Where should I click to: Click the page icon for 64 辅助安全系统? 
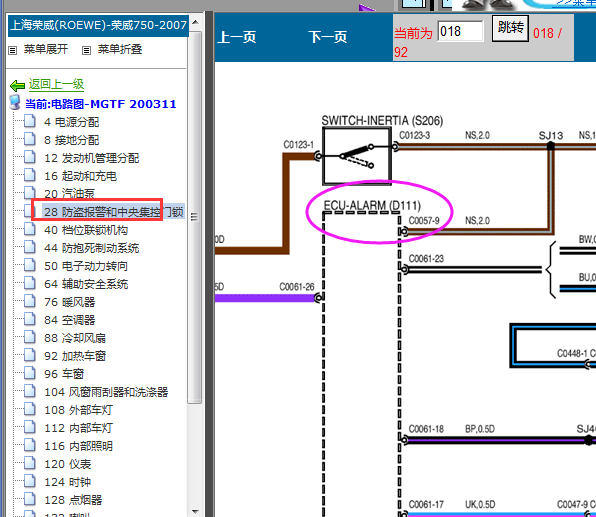click(x=30, y=283)
